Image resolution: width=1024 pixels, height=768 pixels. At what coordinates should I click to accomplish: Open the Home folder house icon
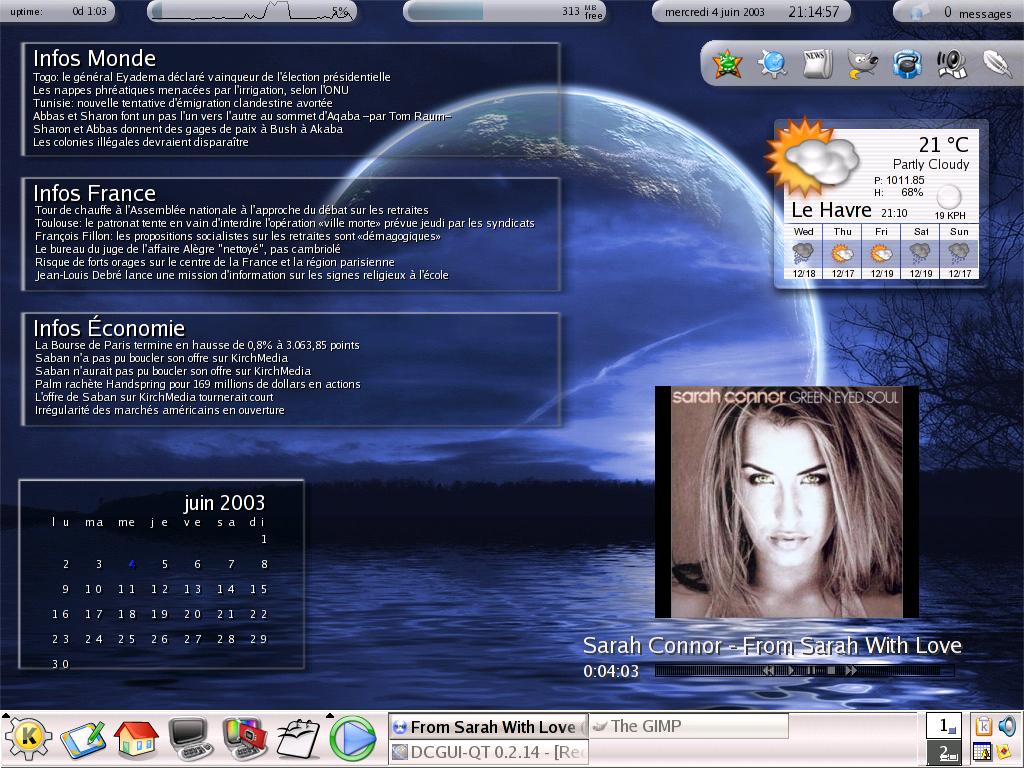pos(136,739)
